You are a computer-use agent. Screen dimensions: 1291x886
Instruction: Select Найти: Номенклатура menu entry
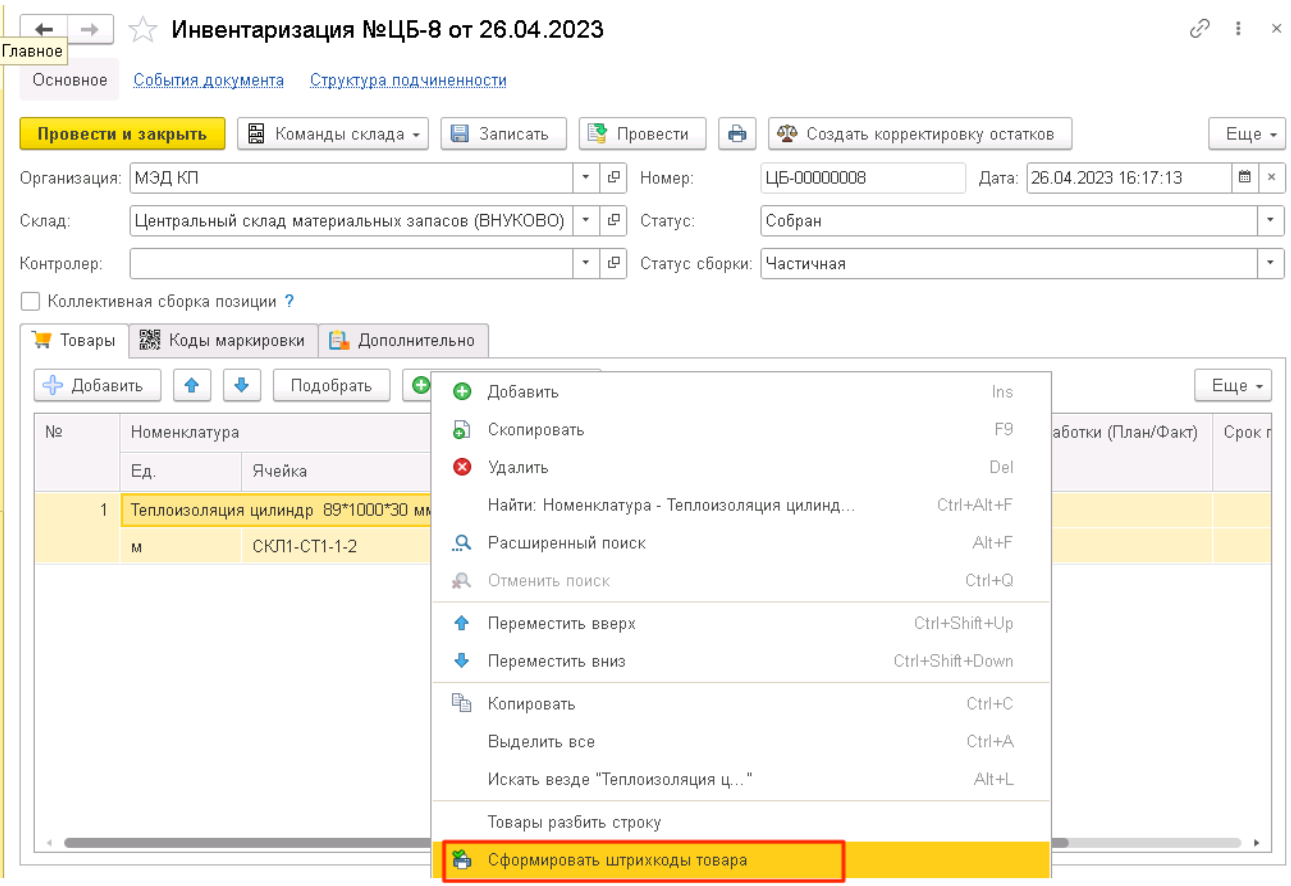[741, 505]
